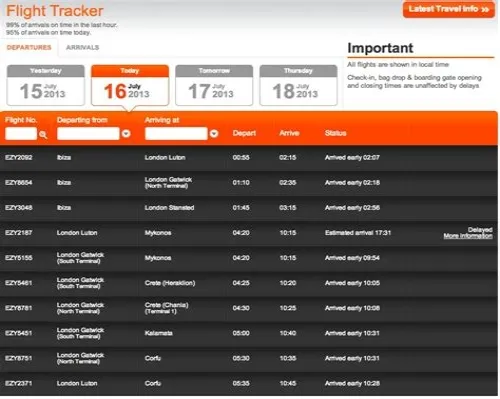Click the flight number search magnifier icon
Viewport: 500px width, 399px height.
click(43, 134)
